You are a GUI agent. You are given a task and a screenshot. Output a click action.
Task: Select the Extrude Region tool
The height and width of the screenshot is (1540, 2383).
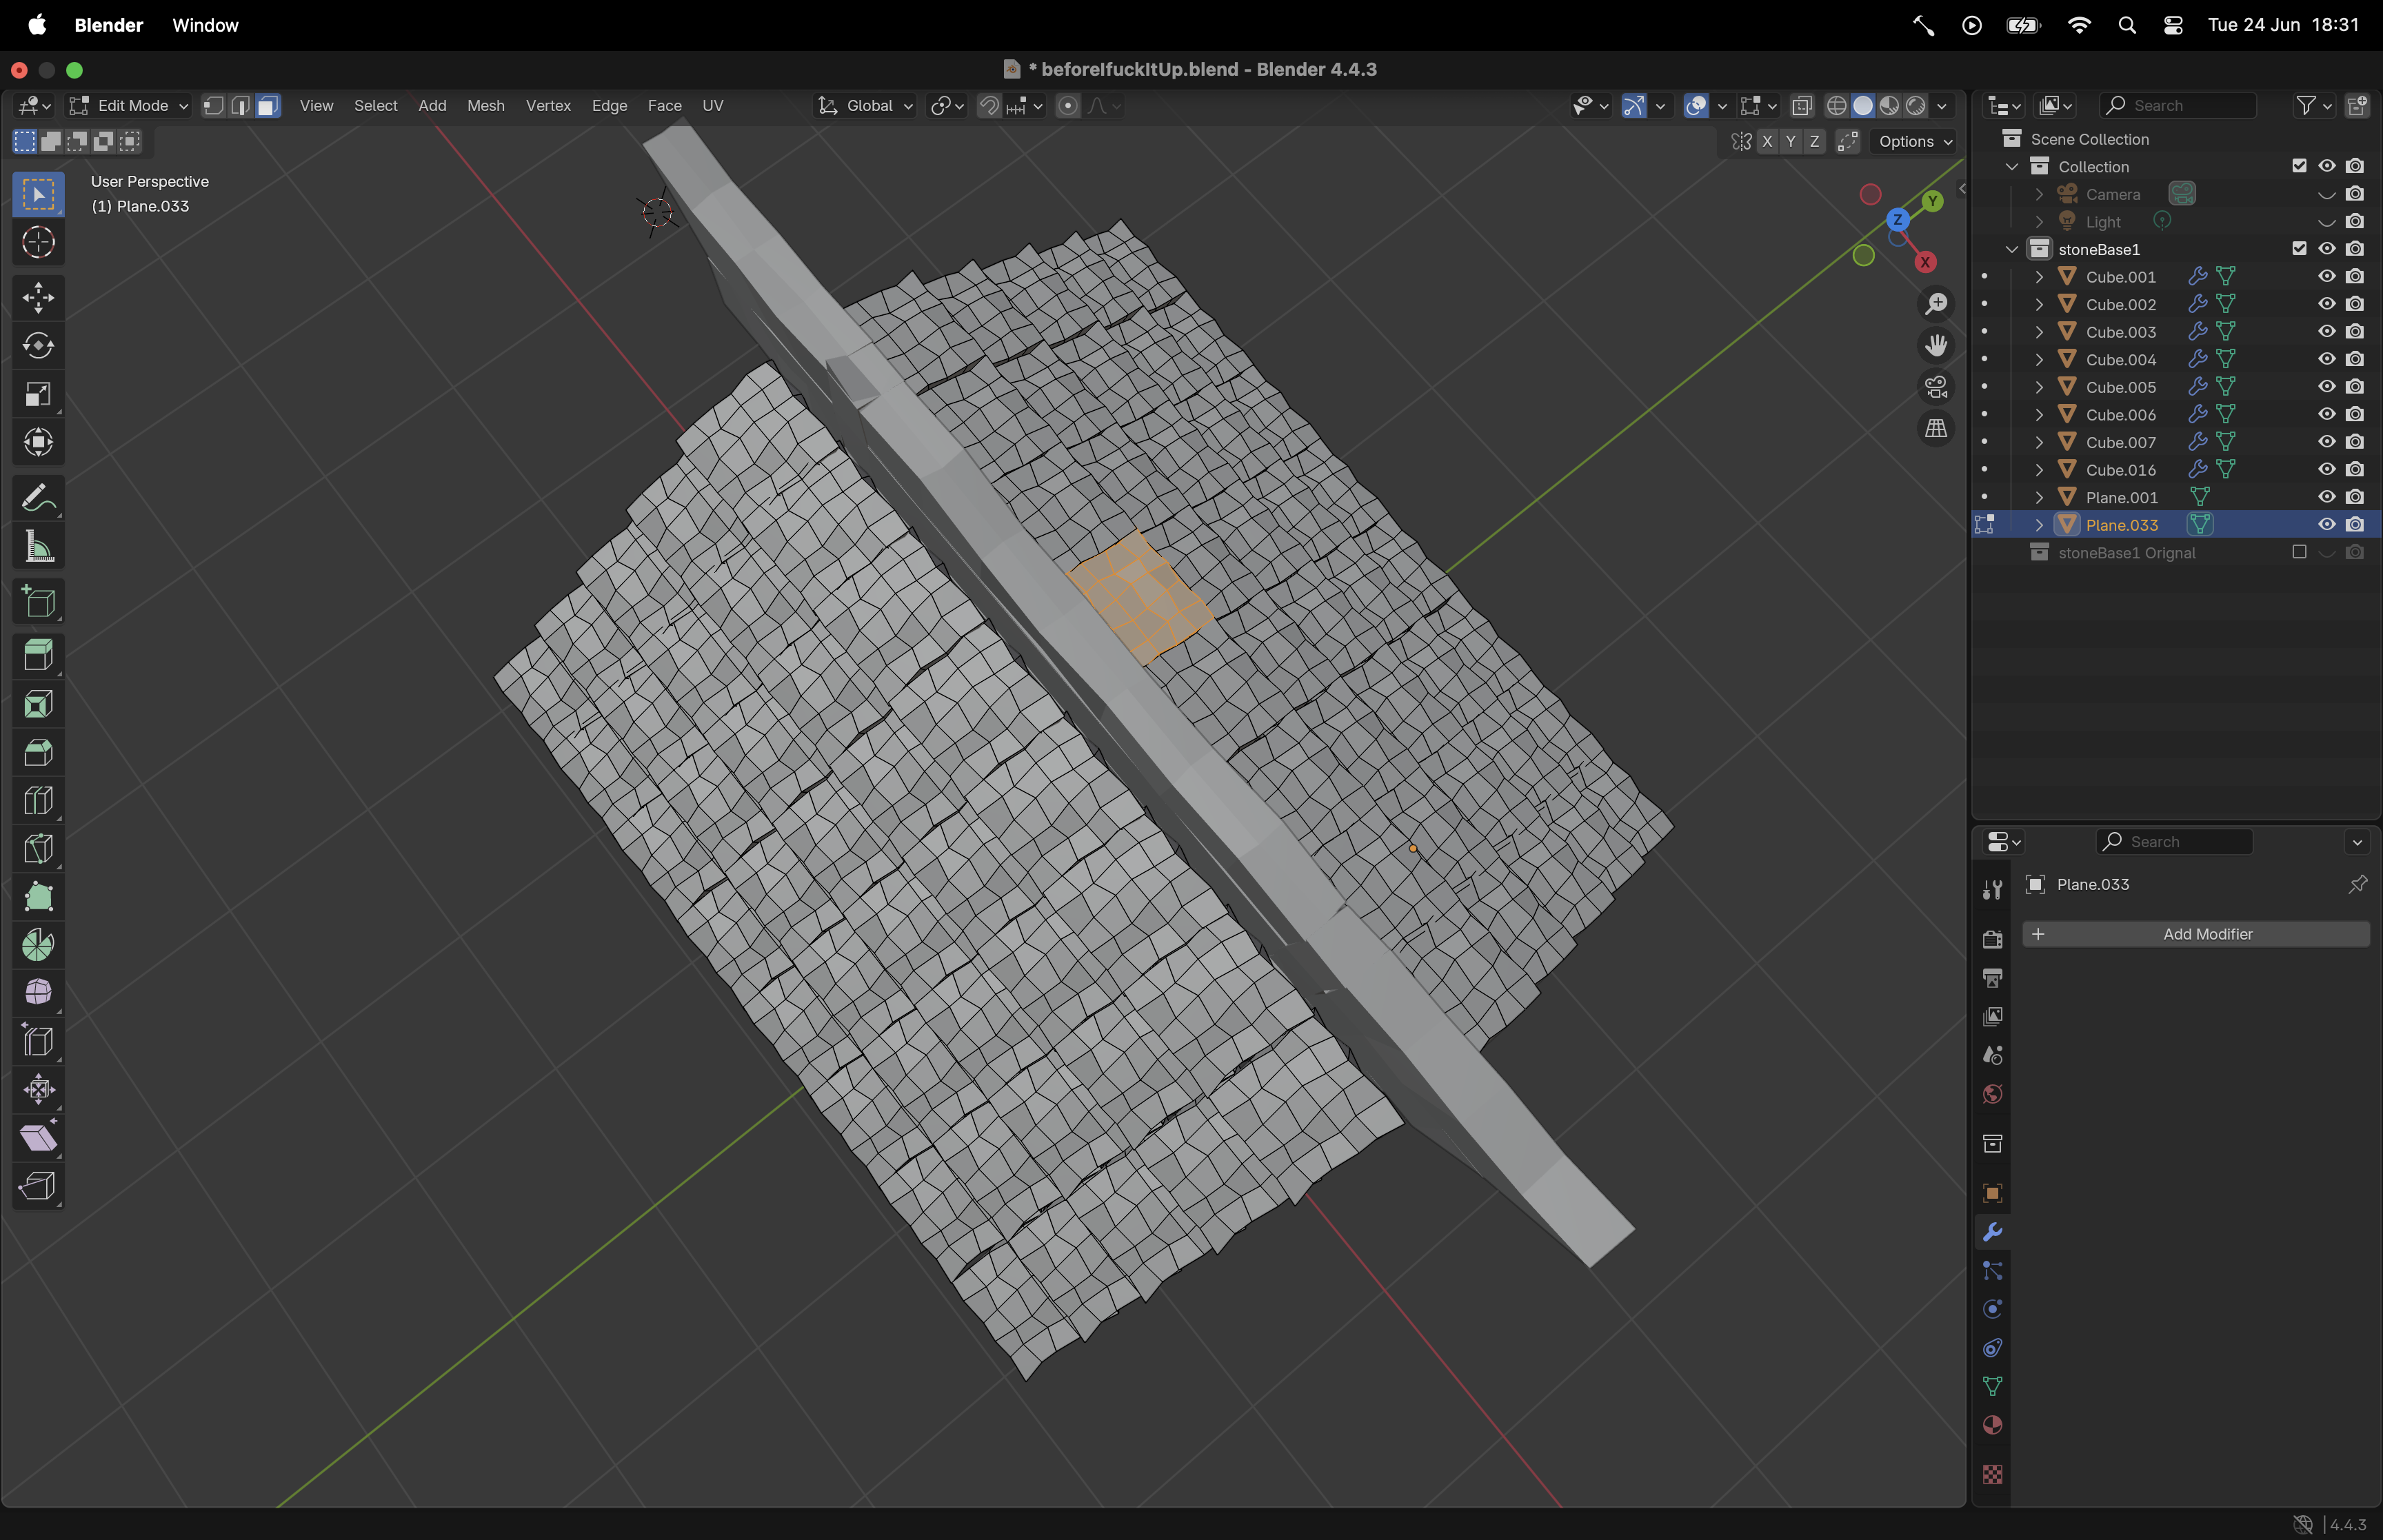(x=38, y=656)
